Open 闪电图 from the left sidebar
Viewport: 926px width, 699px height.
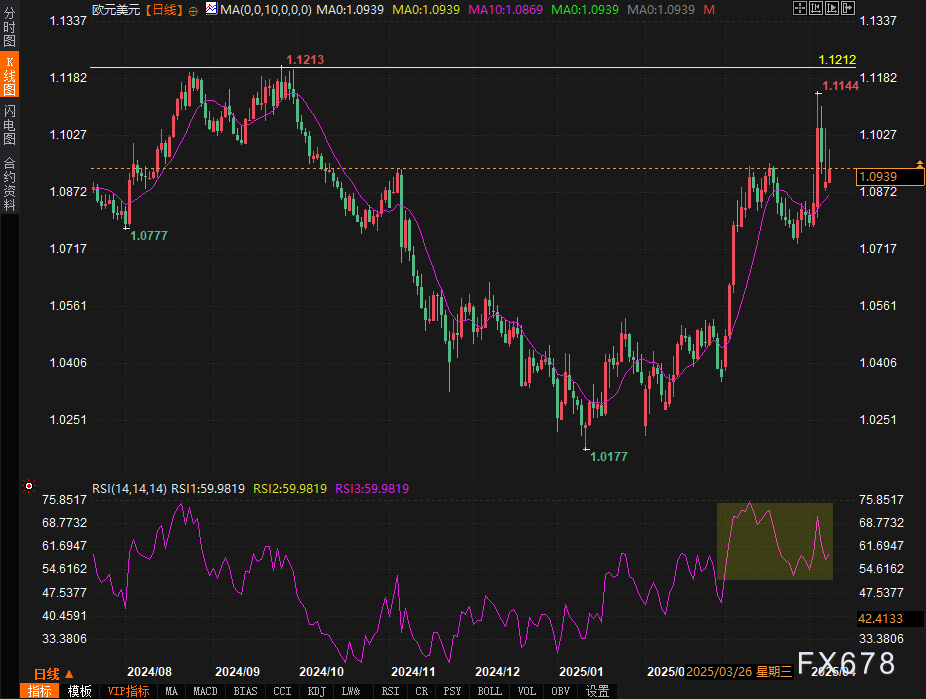tap(9, 125)
